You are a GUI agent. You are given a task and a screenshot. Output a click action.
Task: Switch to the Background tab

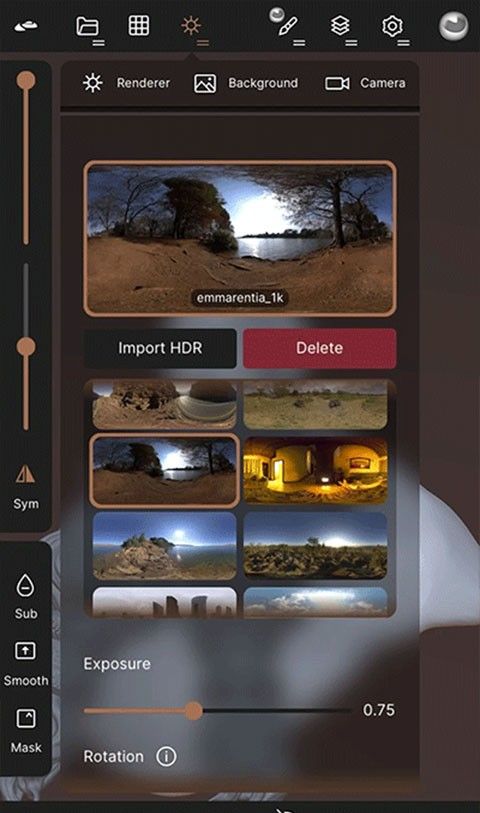pos(246,83)
